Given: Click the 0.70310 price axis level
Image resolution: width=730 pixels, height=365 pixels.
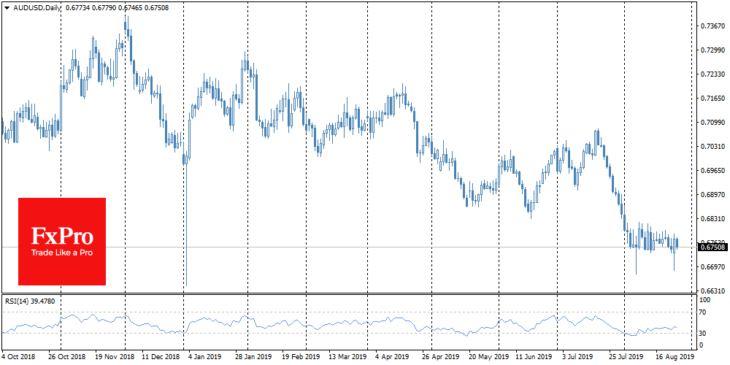Looking at the screenshot, I should 712,147.
